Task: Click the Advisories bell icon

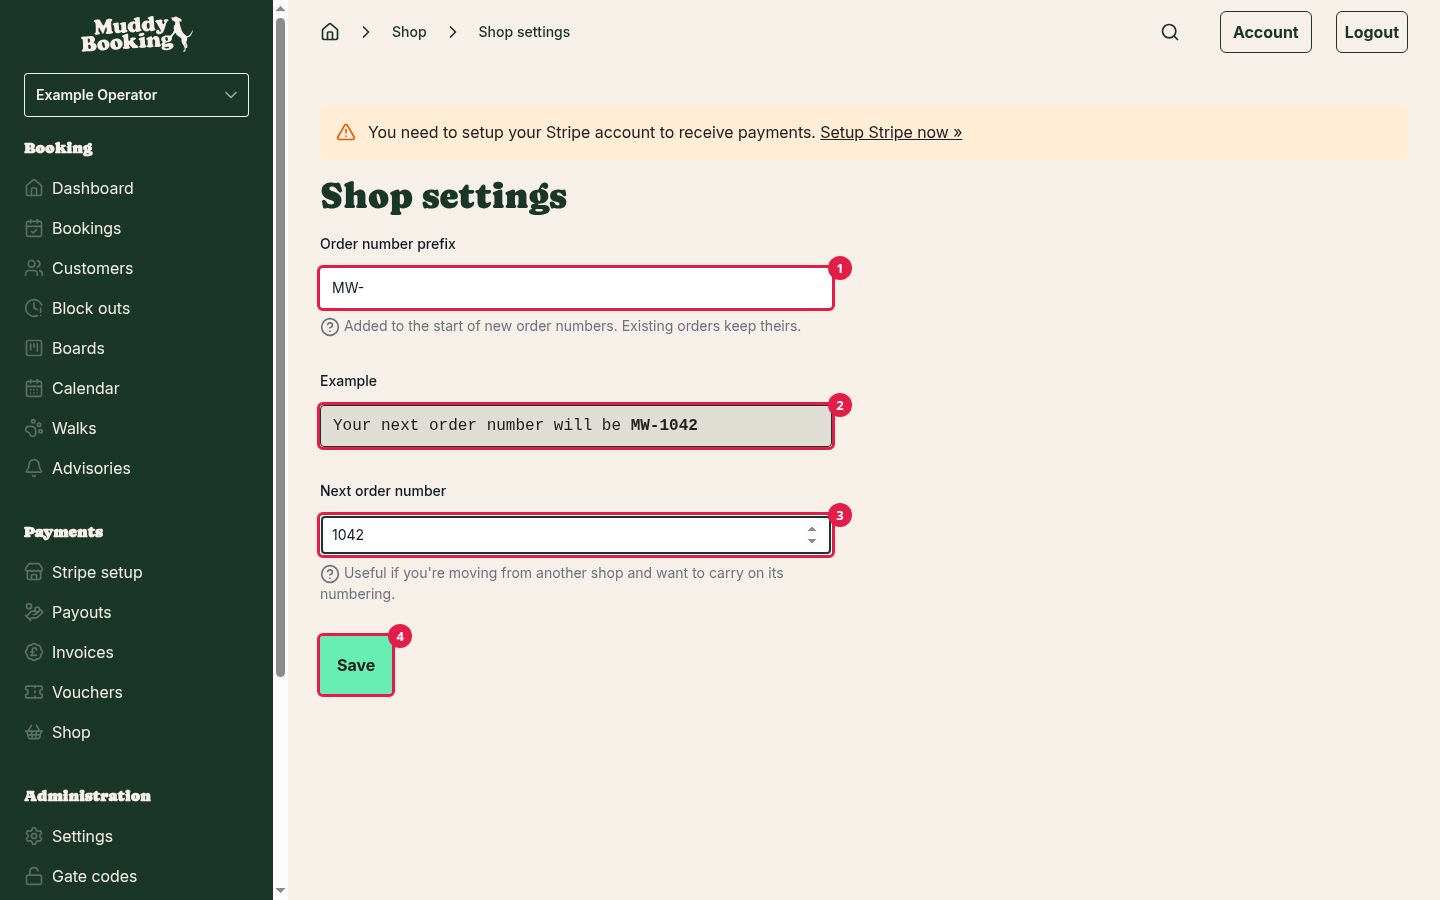Action: (34, 468)
